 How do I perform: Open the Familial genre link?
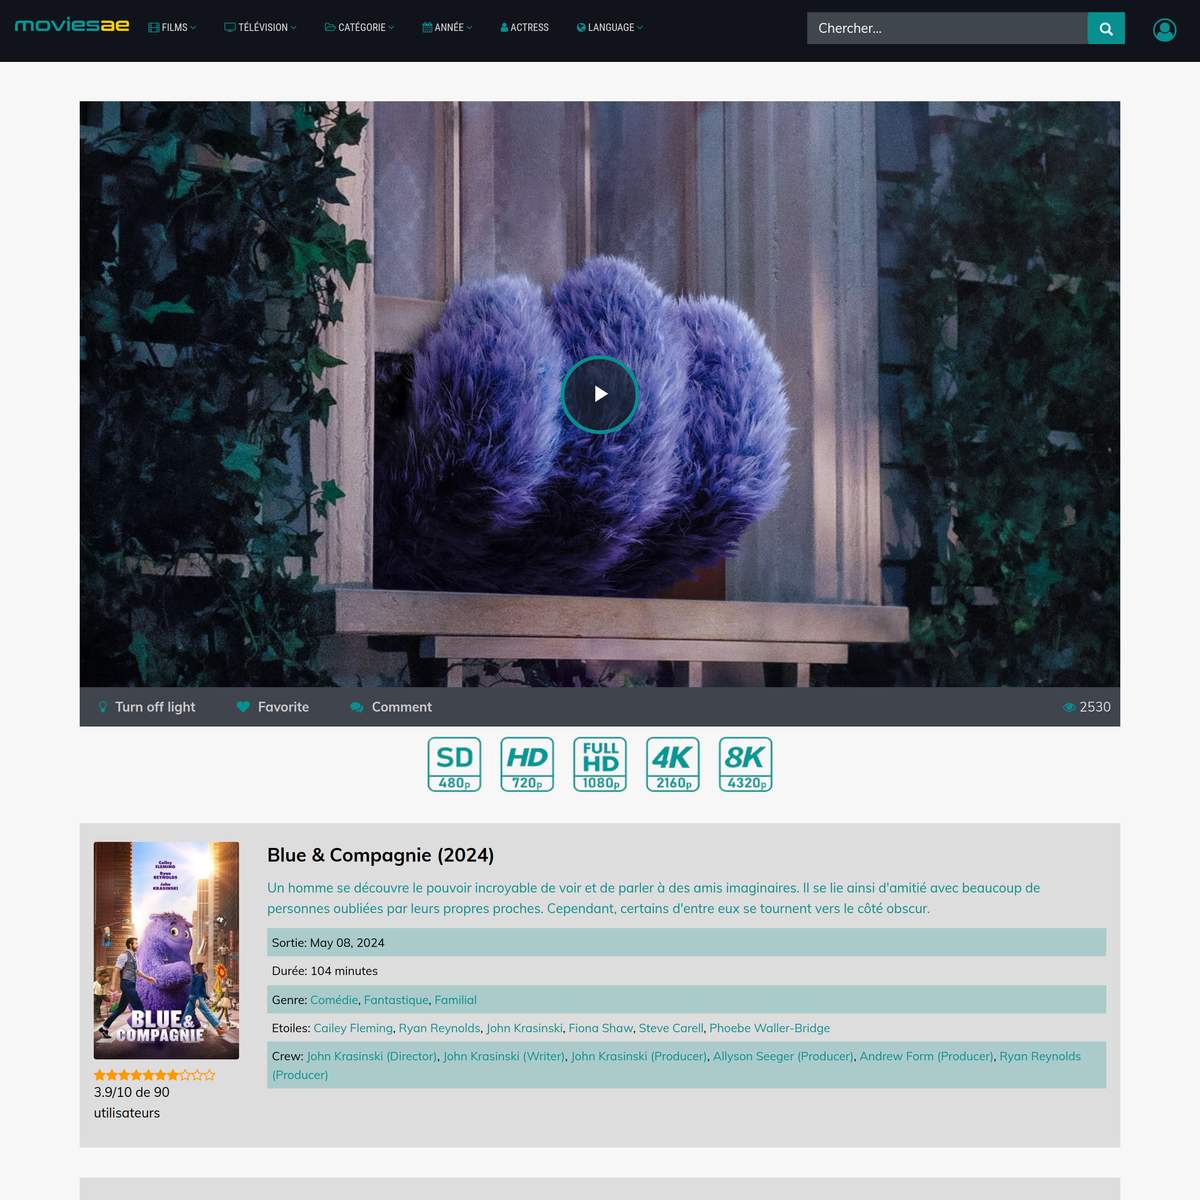coord(456,1000)
